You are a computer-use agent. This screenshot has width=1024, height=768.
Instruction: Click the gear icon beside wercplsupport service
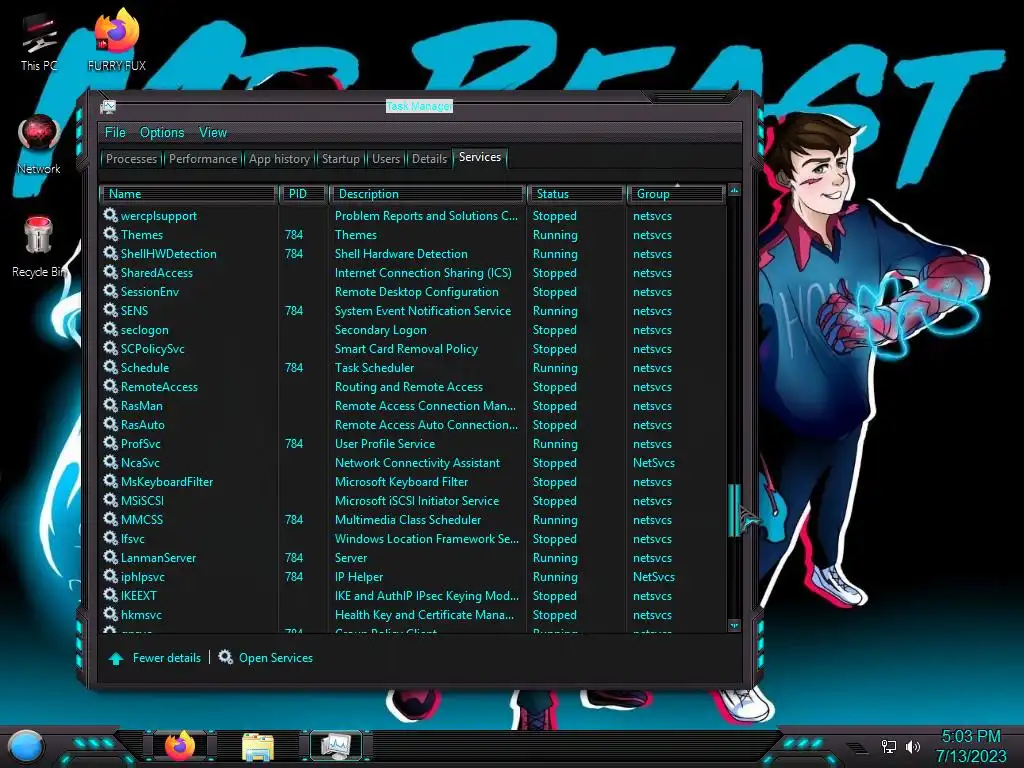110,215
